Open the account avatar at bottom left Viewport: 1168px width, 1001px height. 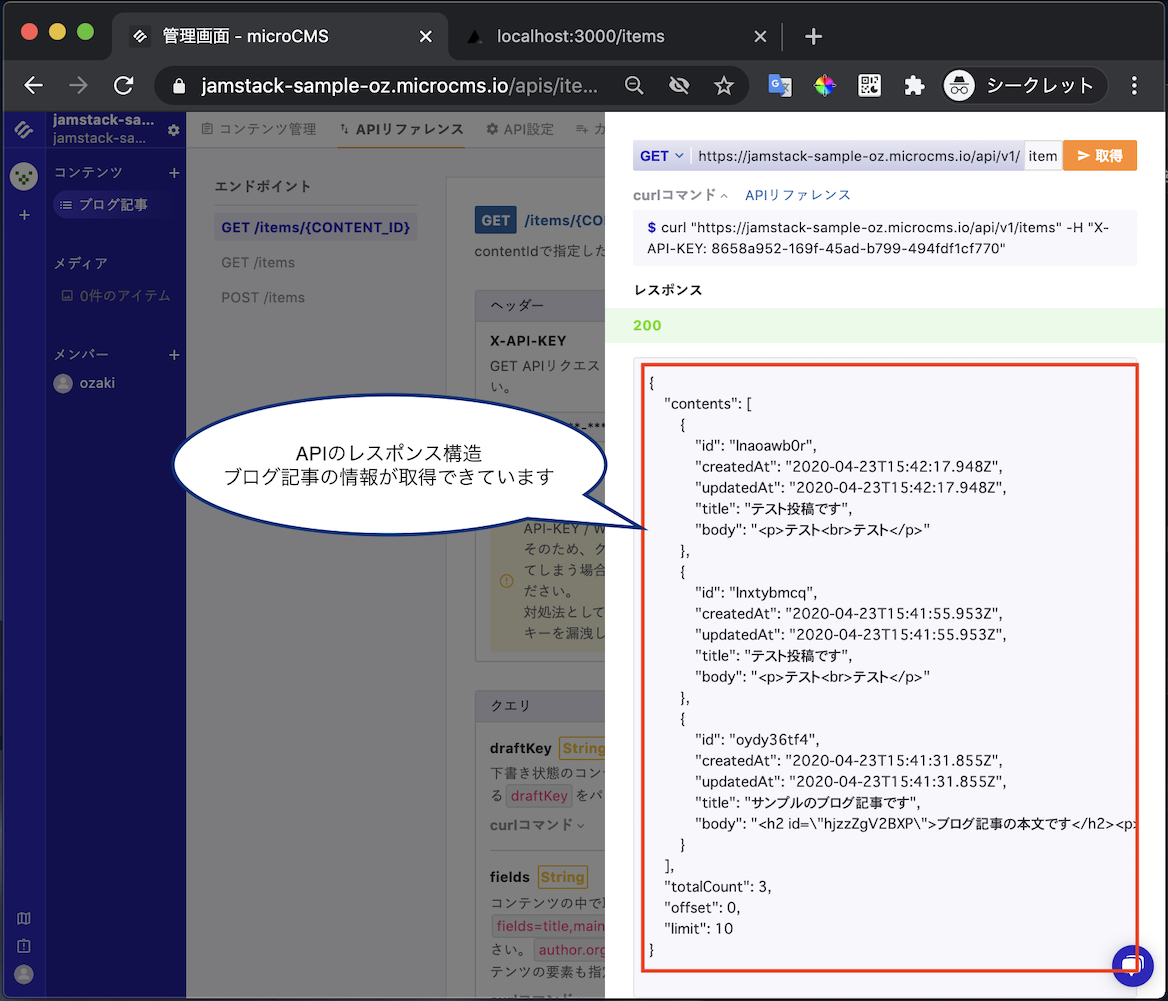(x=24, y=974)
